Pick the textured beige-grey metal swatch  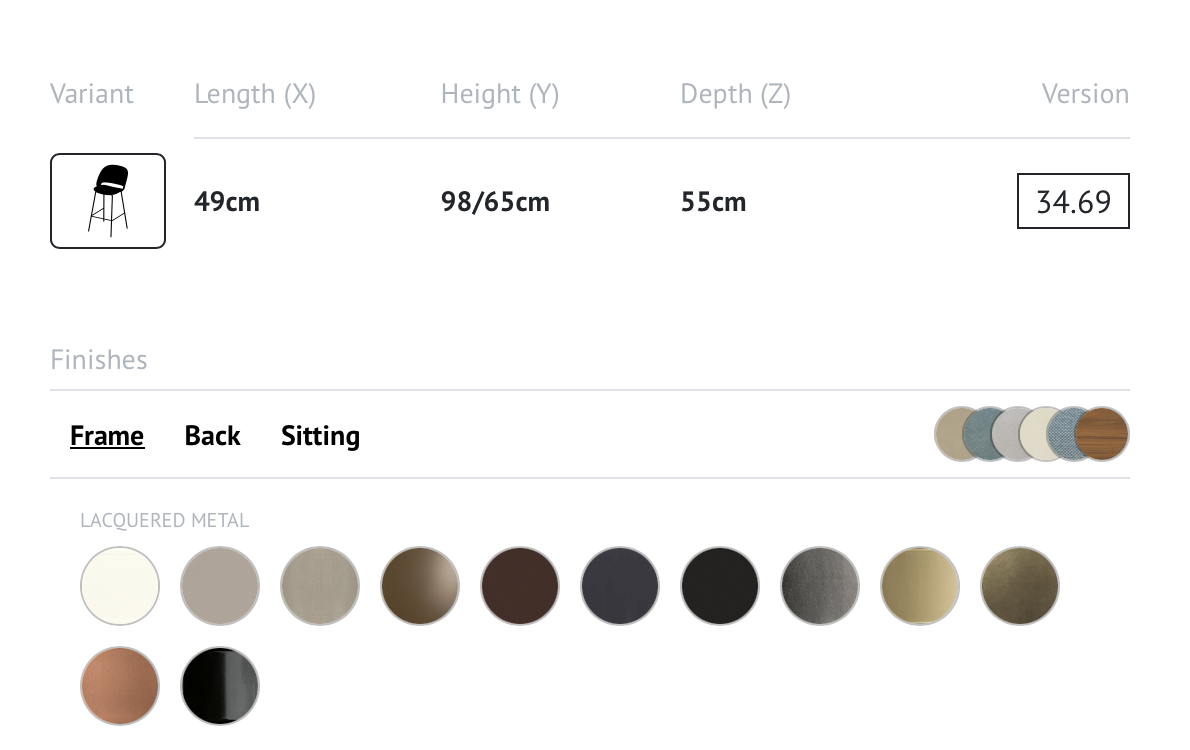click(320, 586)
